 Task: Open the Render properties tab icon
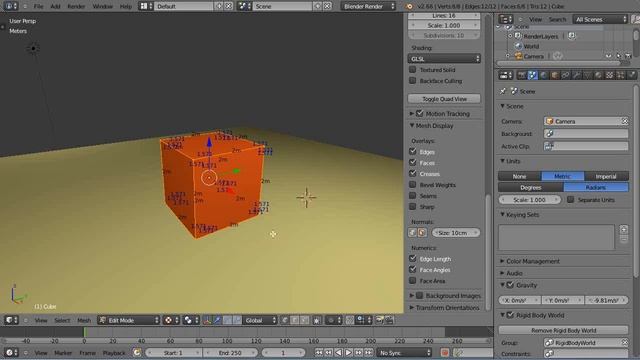point(522,75)
